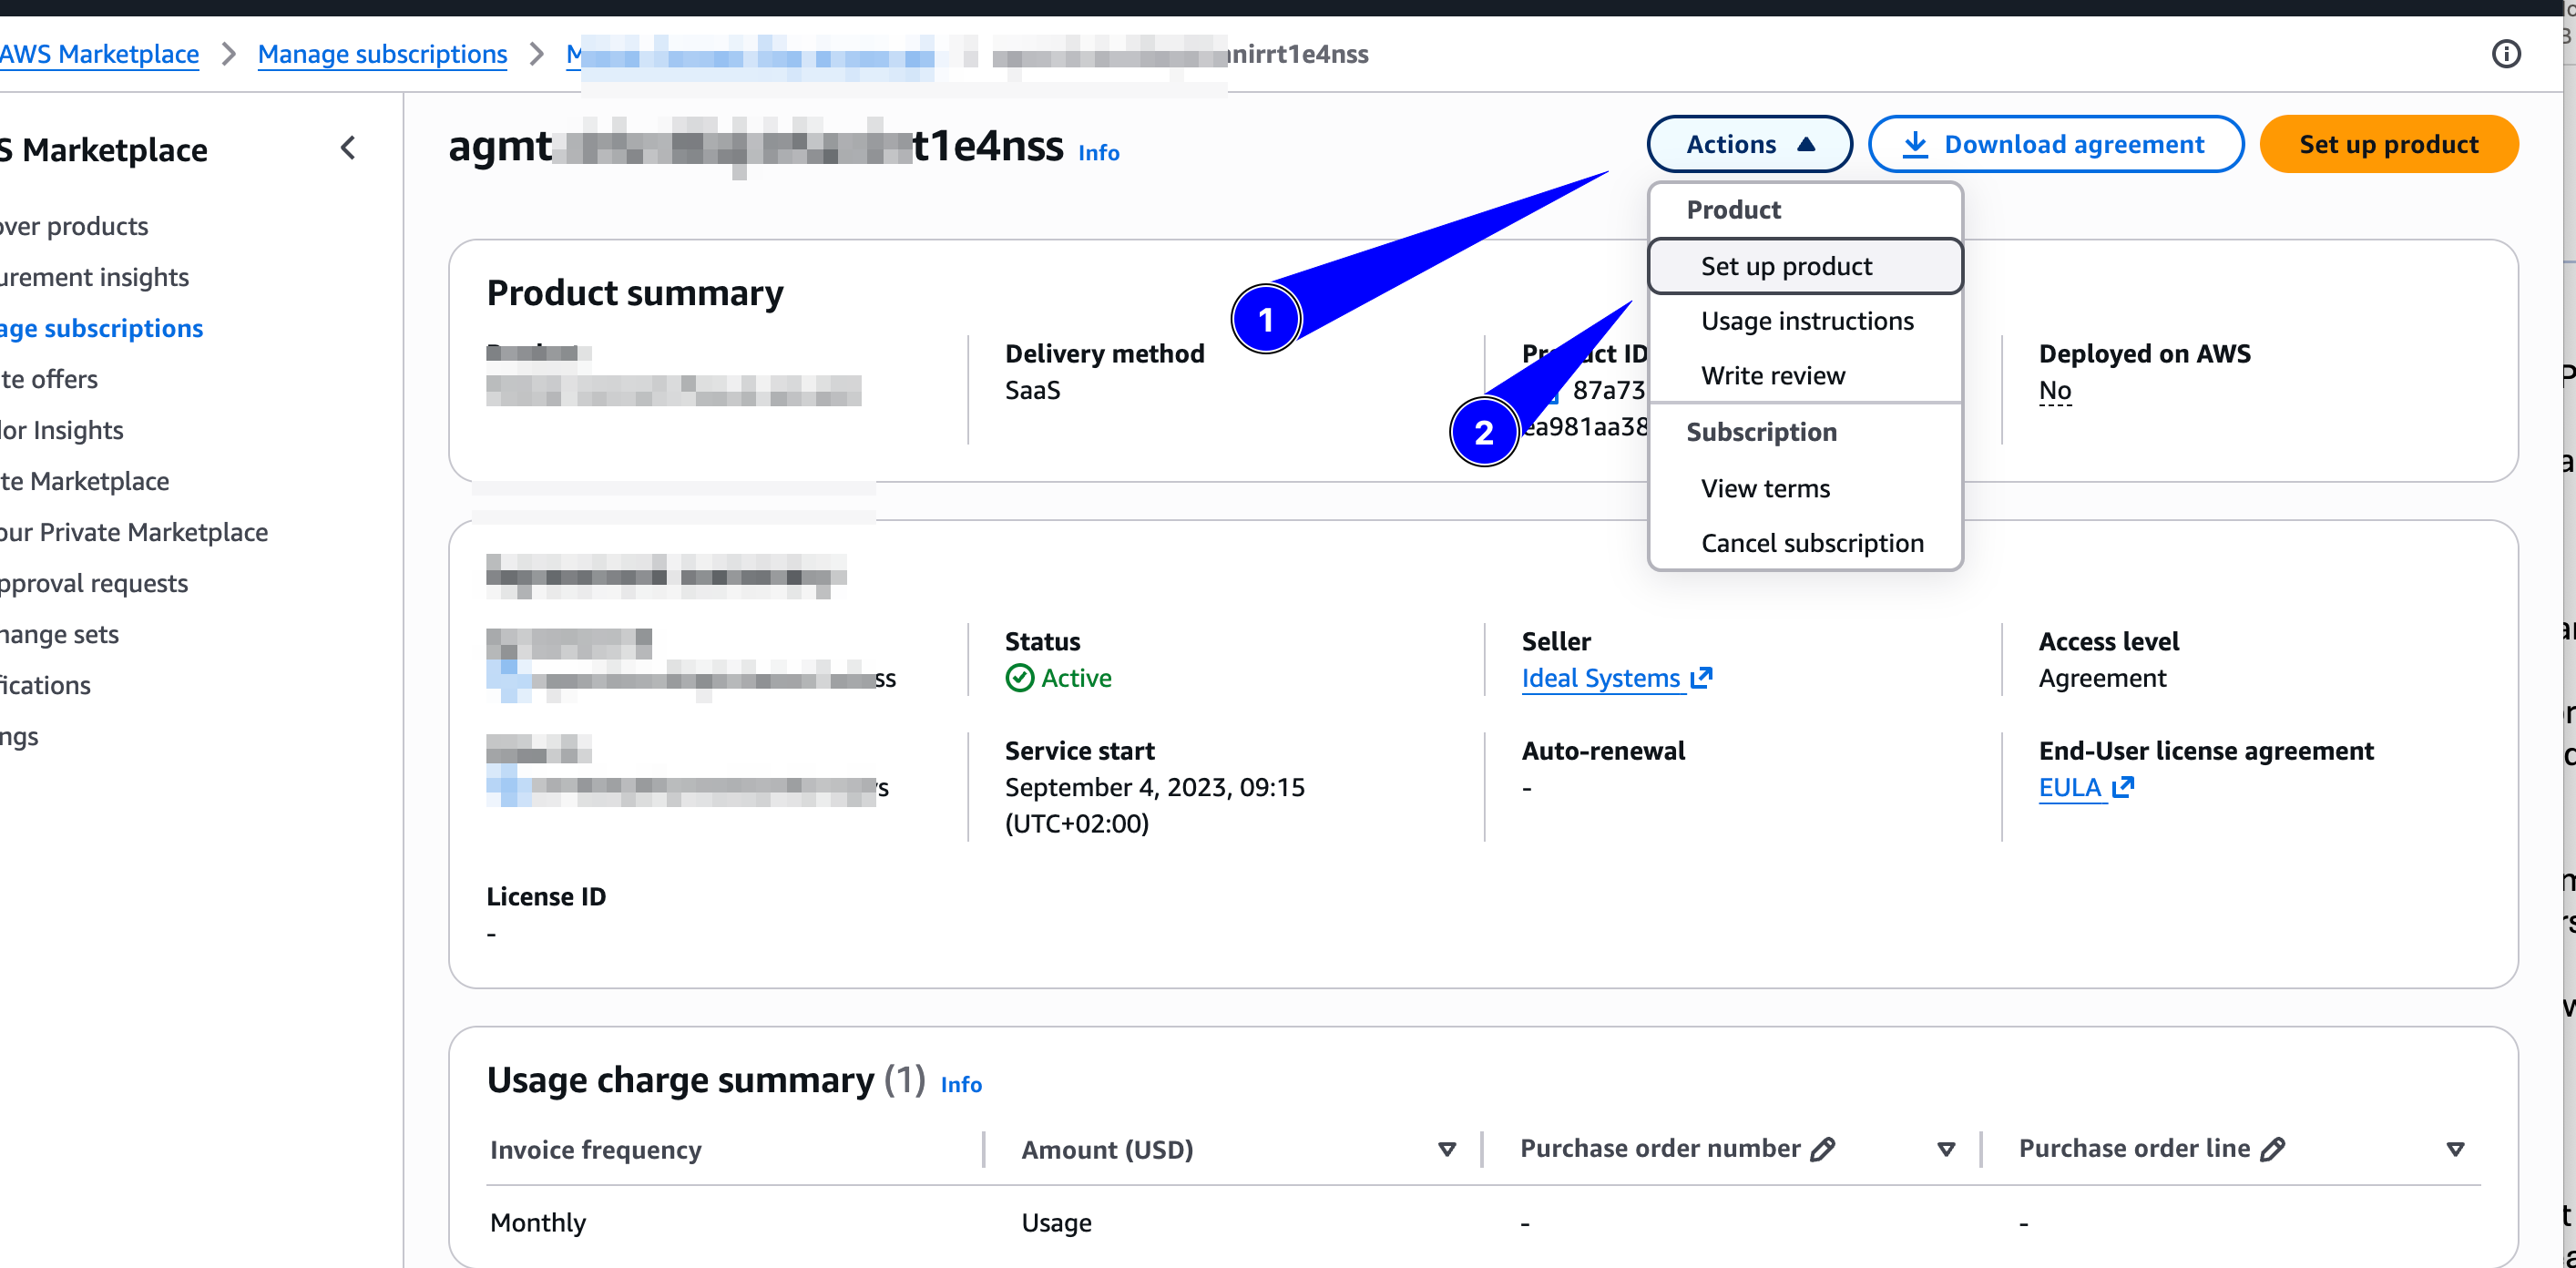Open Purchase order line column dropdown arrow
Viewport: 2576px width, 1268px height.
point(2454,1150)
